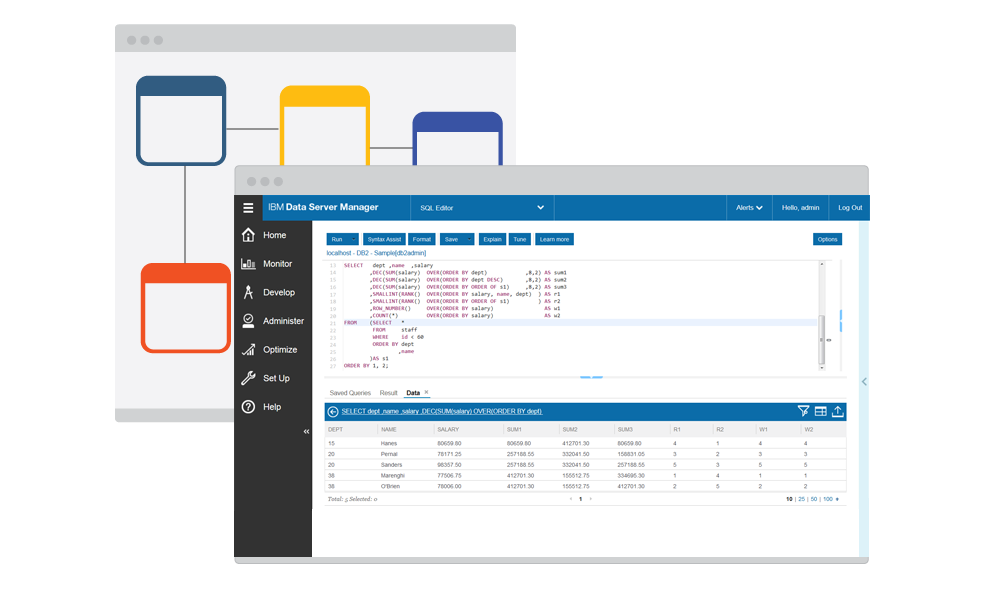Open the SQL Editor dropdown
1000x600 pixels.
point(482,208)
